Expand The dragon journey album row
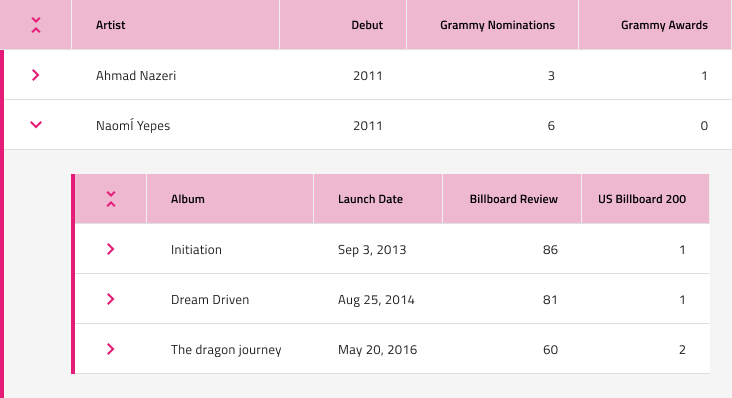This screenshot has height=398, width=732. tap(110, 349)
